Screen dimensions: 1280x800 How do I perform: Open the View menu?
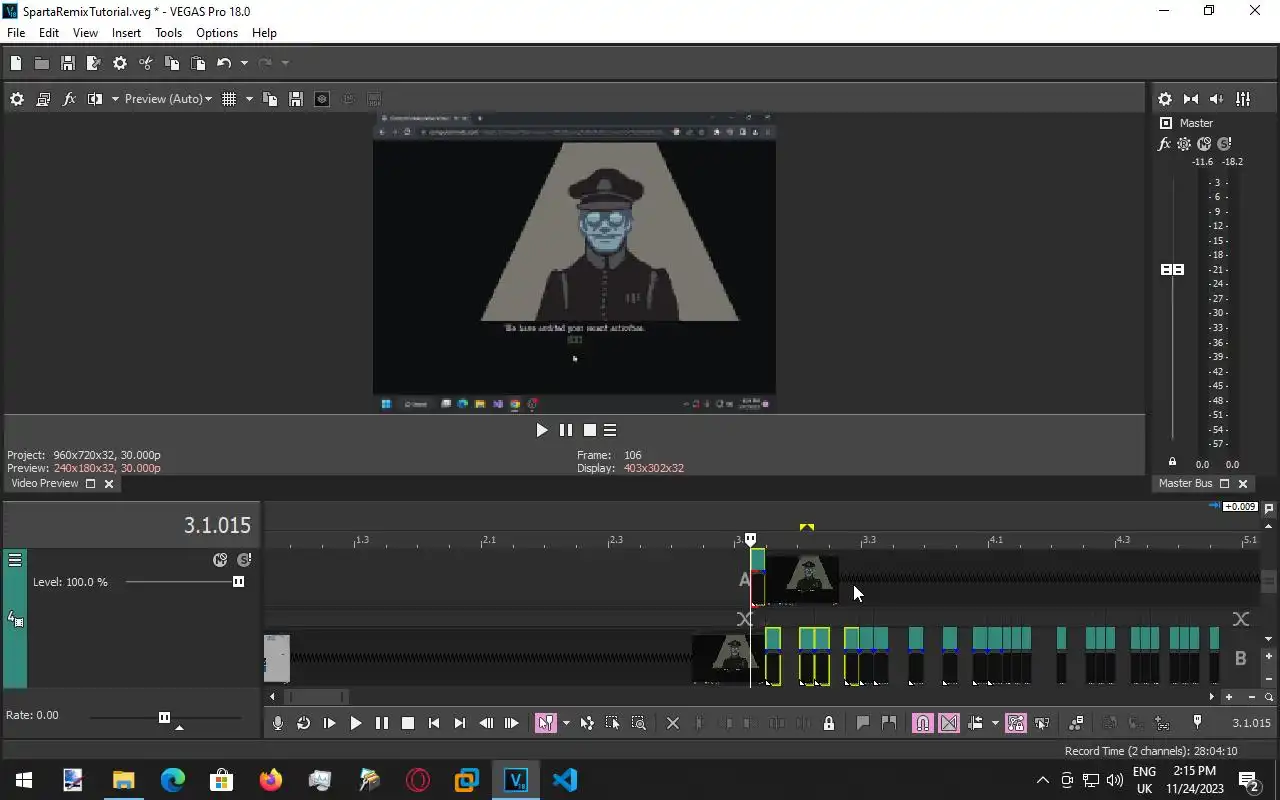[85, 33]
